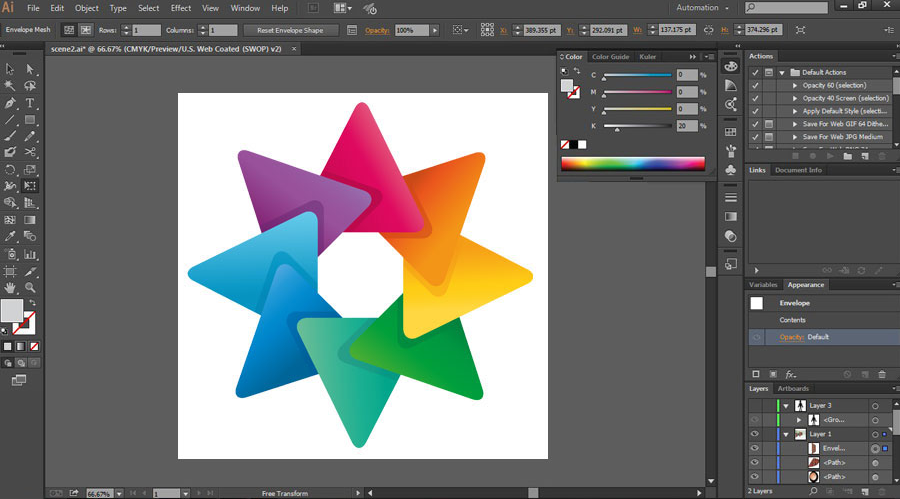Click the Reset Envelope Shape button
The height and width of the screenshot is (499, 900).
coord(291,30)
